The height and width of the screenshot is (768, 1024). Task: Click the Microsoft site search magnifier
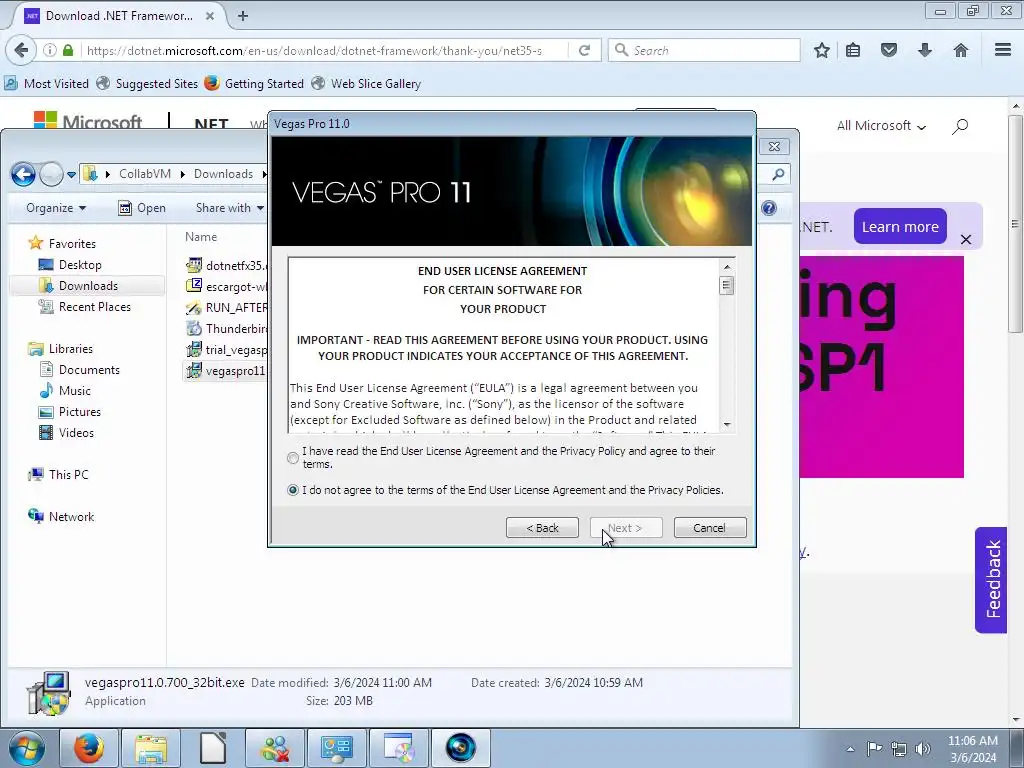click(x=960, y=126)
